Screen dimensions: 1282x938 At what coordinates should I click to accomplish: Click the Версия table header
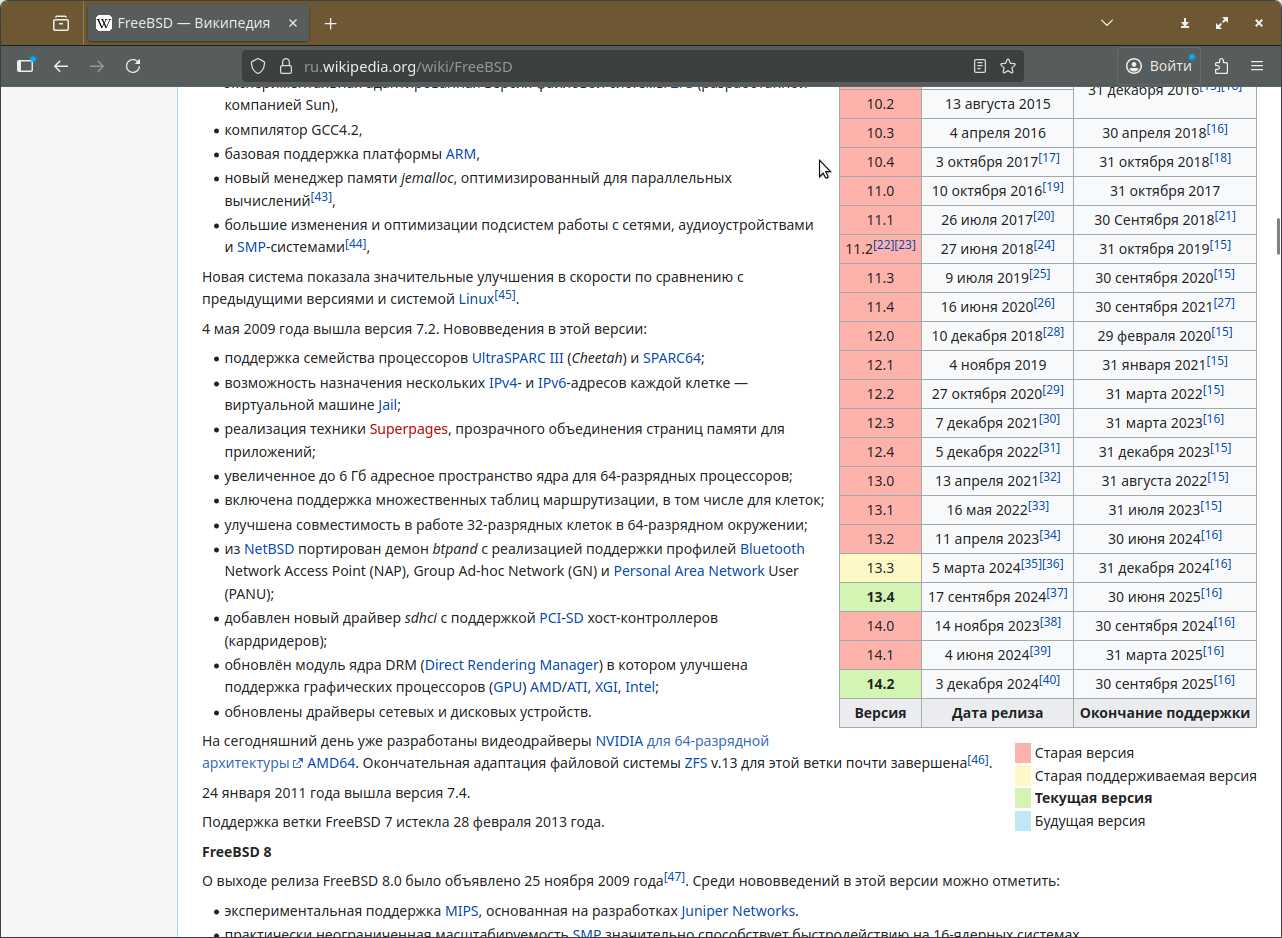point(880,713)
